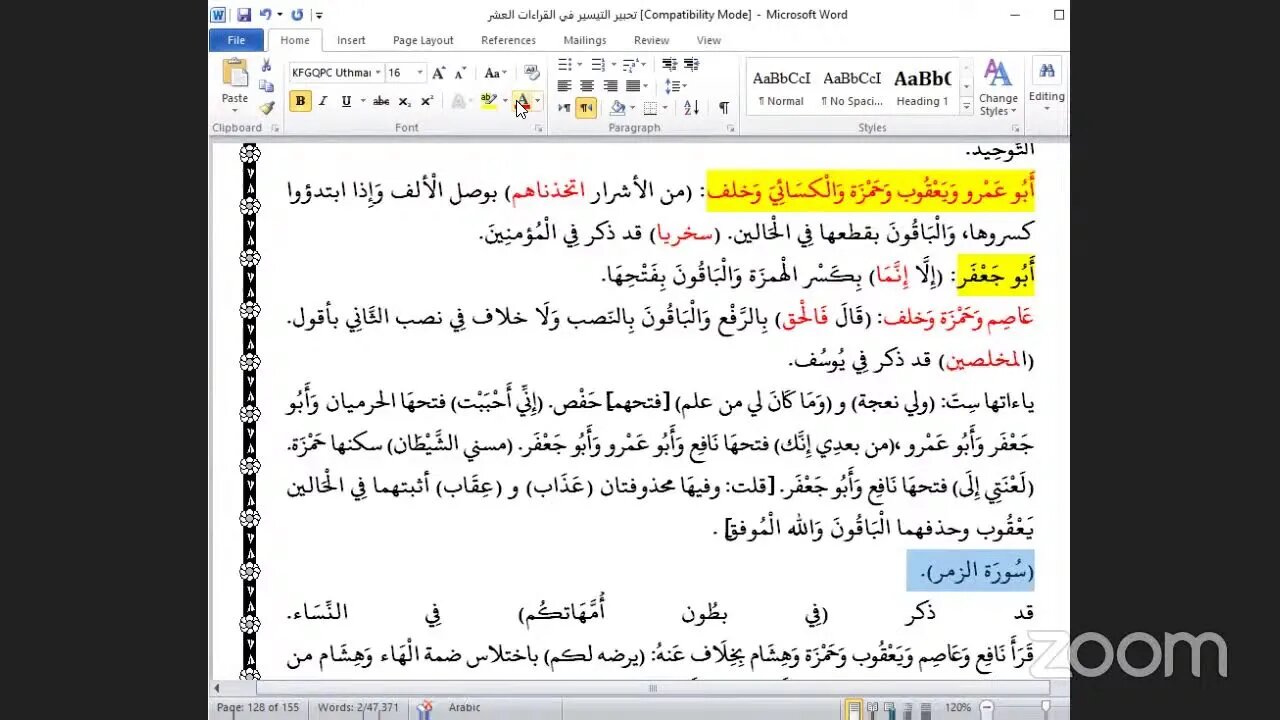Toggle Left-to-Right text direction
The width and height of the screenshot is (1280, 720).
click(565, 108)
